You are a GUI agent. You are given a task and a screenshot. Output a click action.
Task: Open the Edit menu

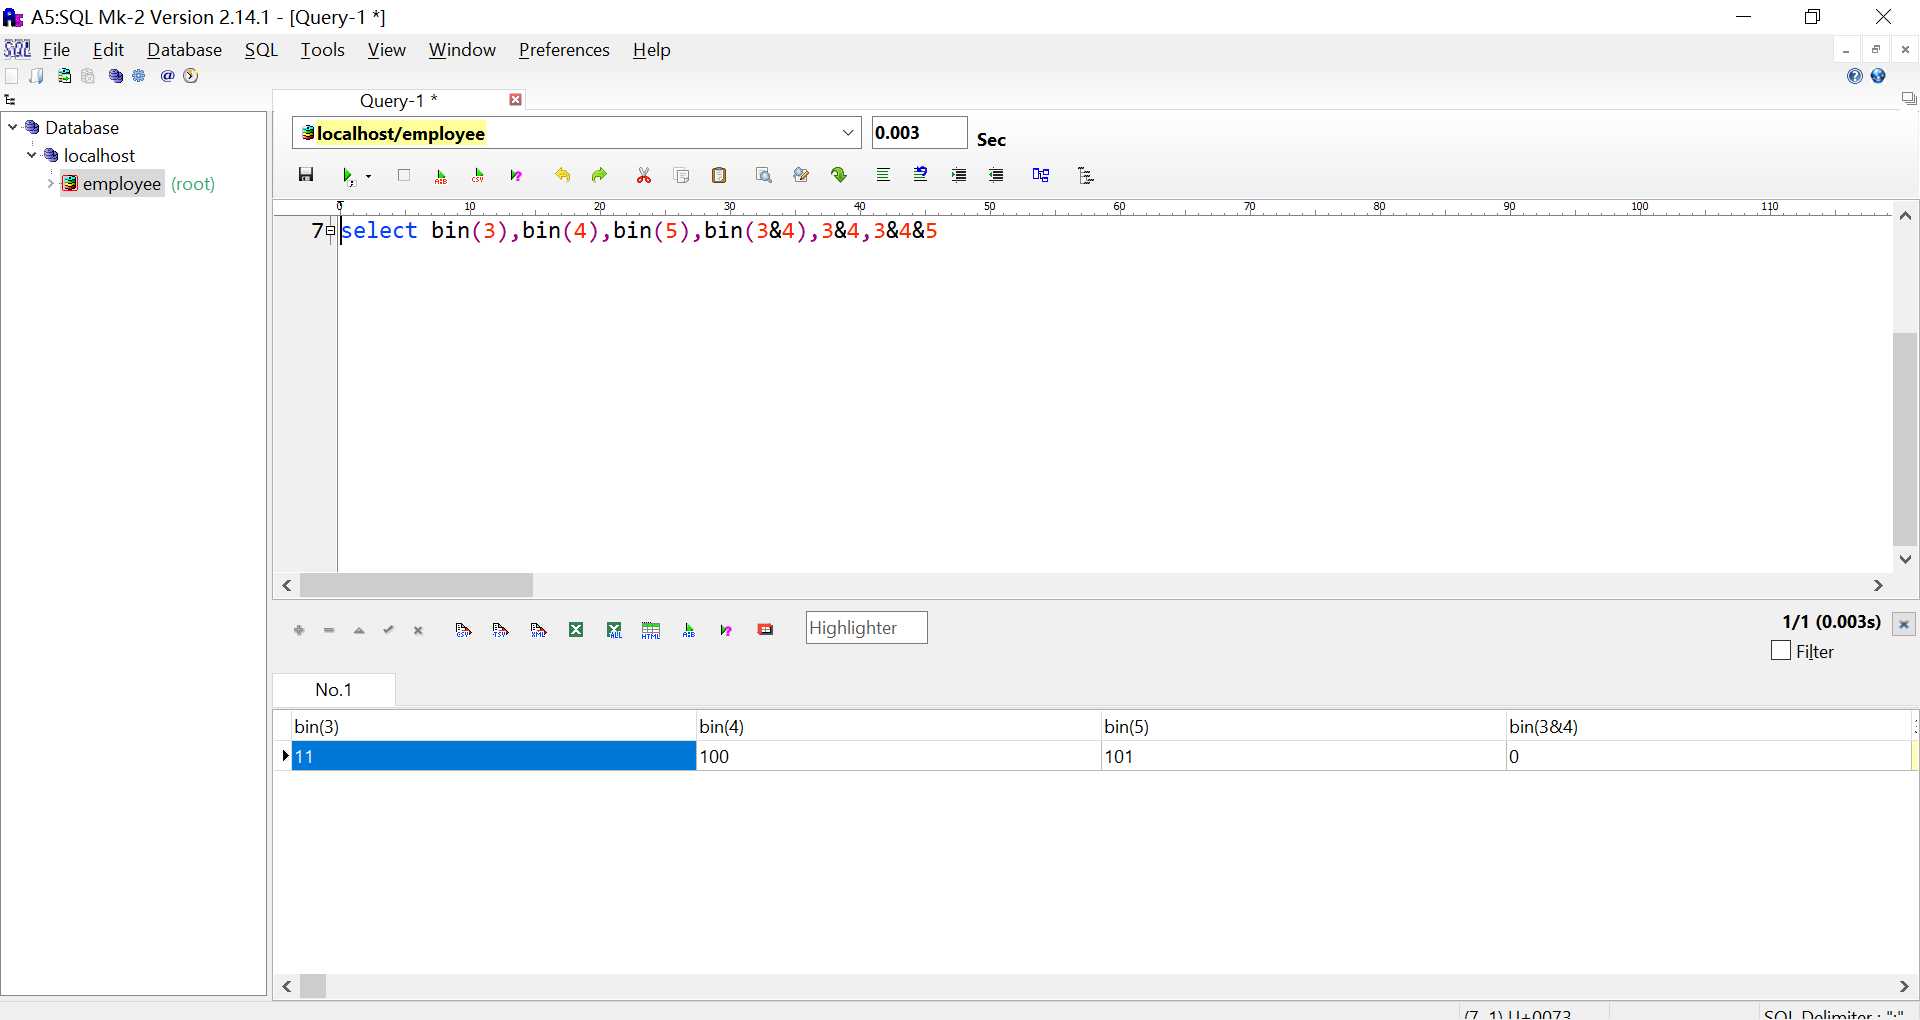coord(108,50)
